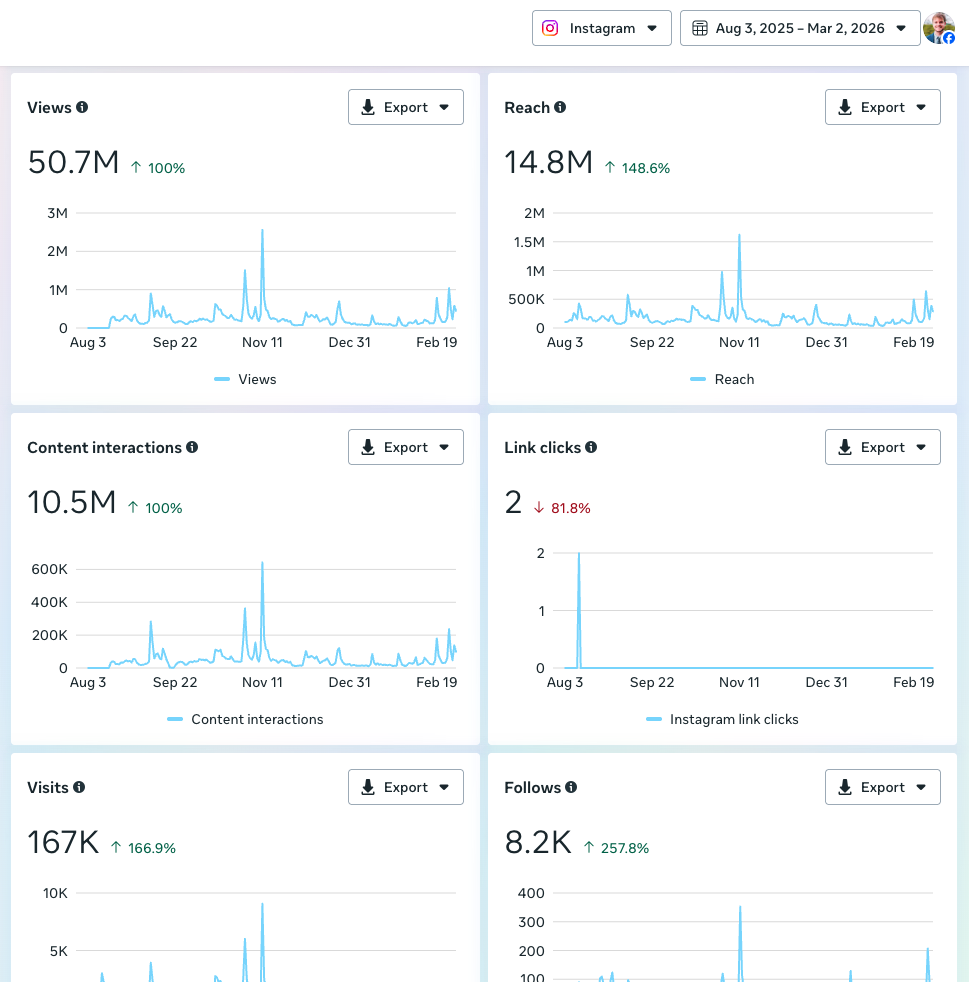969x982 pixels.
Task: Click the 50.7M Views total
Action: click(x=73, y=162)
